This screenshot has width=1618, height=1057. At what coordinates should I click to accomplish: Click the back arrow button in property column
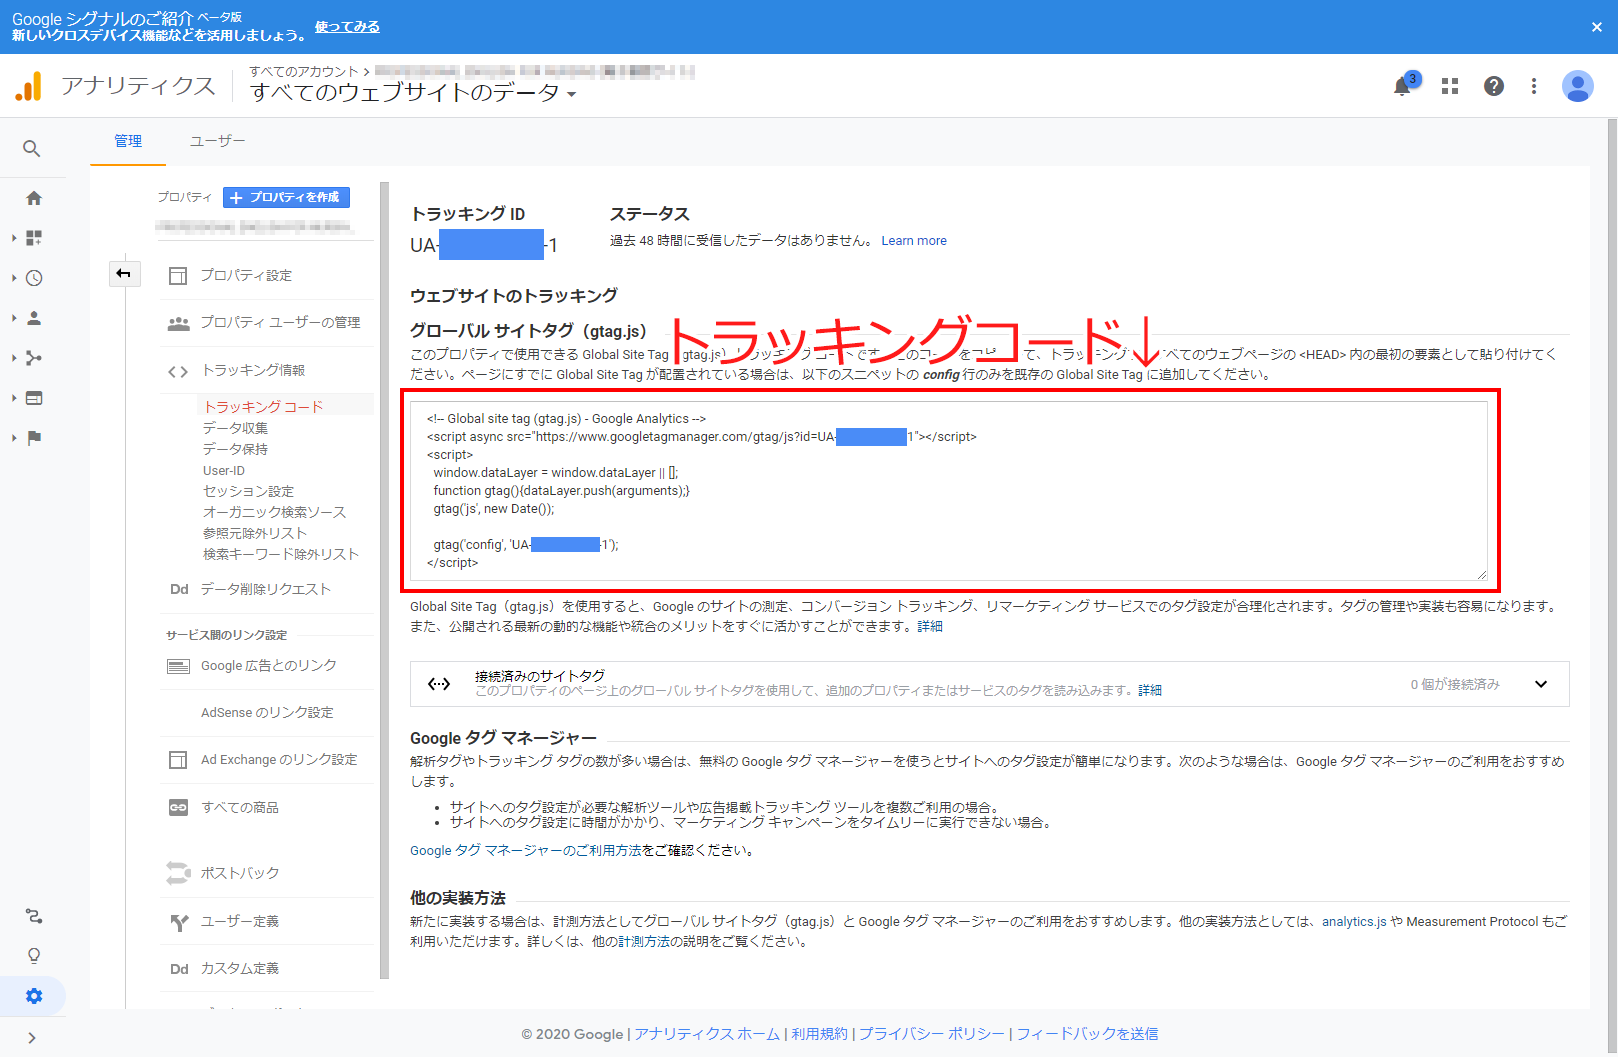click(124, 274)
